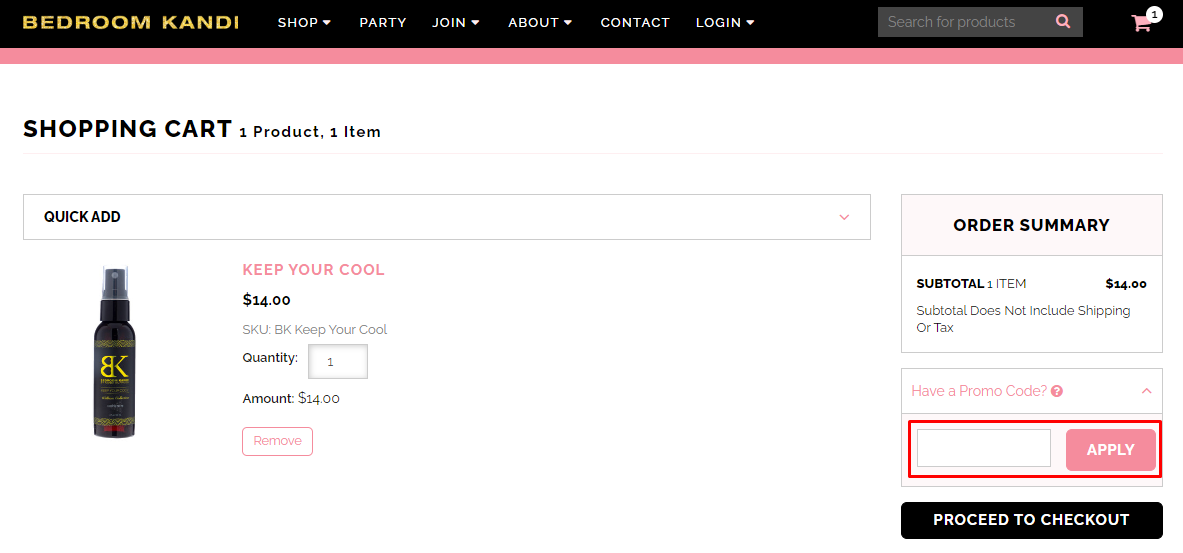This screenshot has width=1183, height=553.
Task: Open the JOIN dropdown menu
Action: tap(456, 23)
